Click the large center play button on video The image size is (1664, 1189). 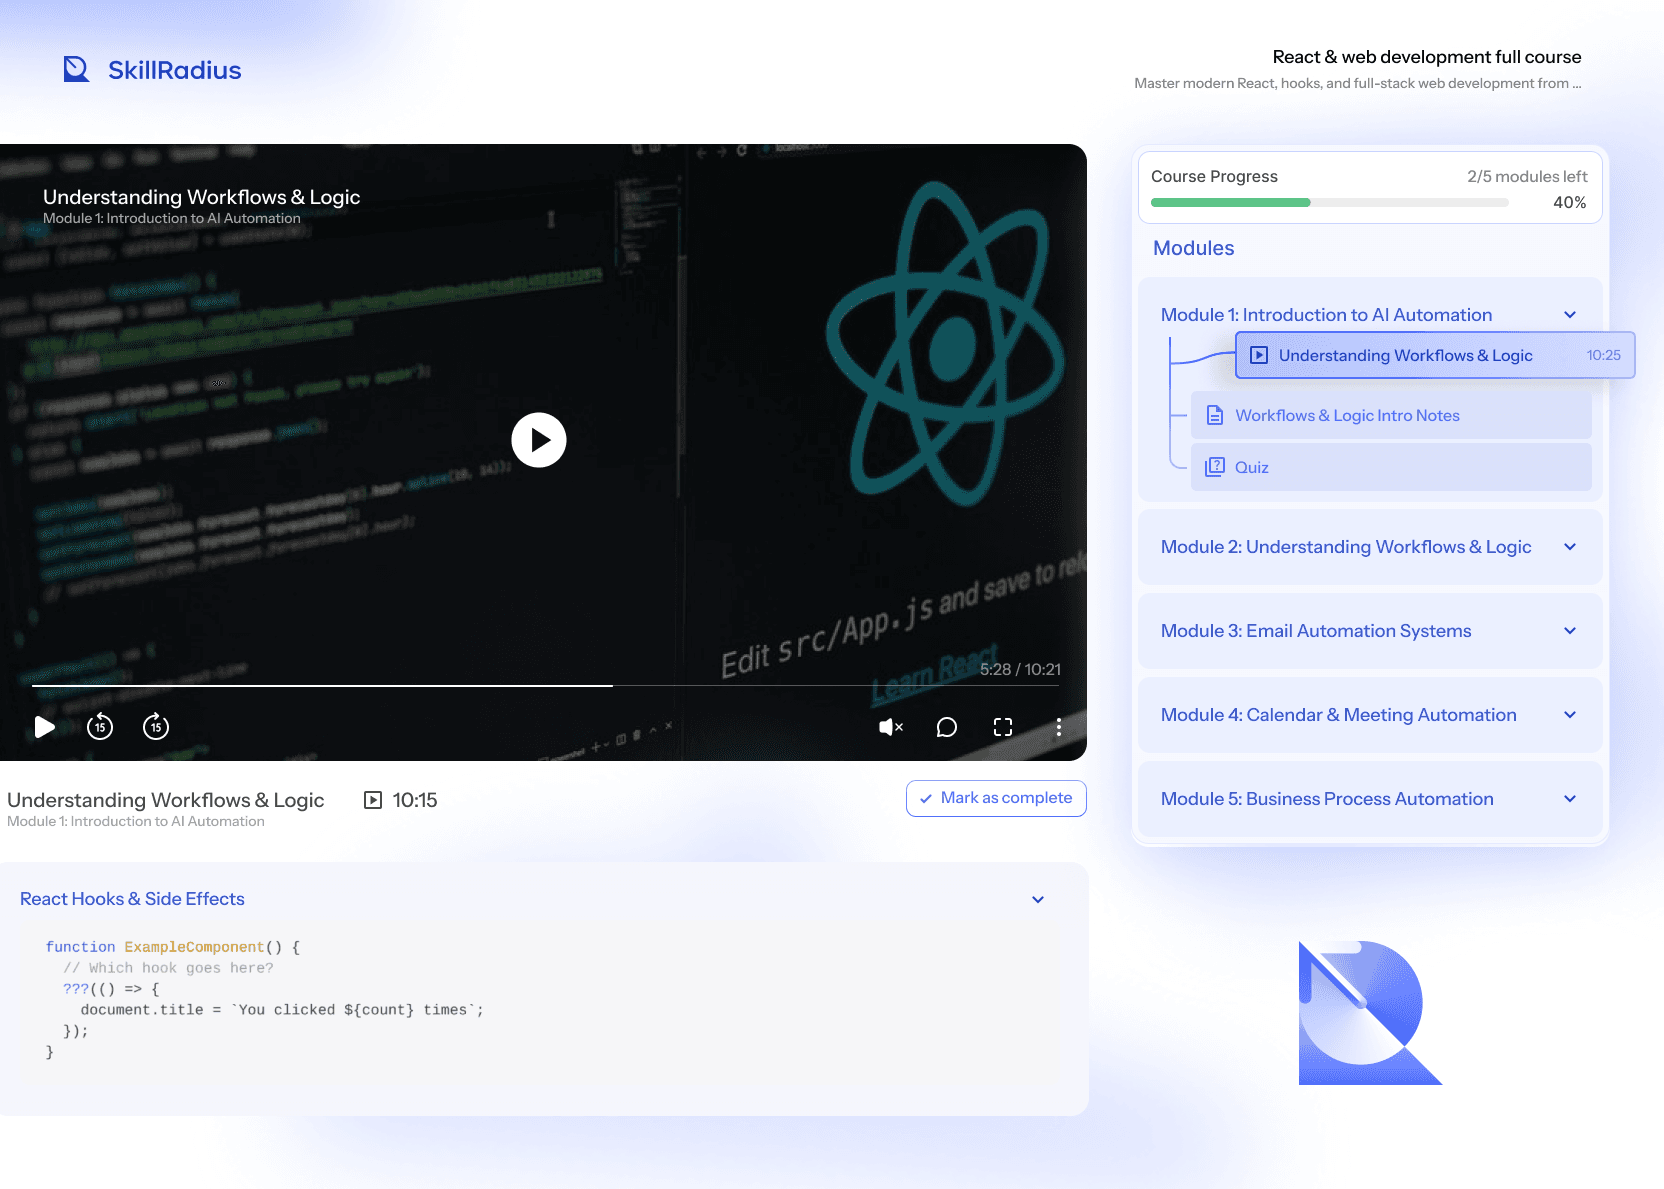tap(539, 440)
